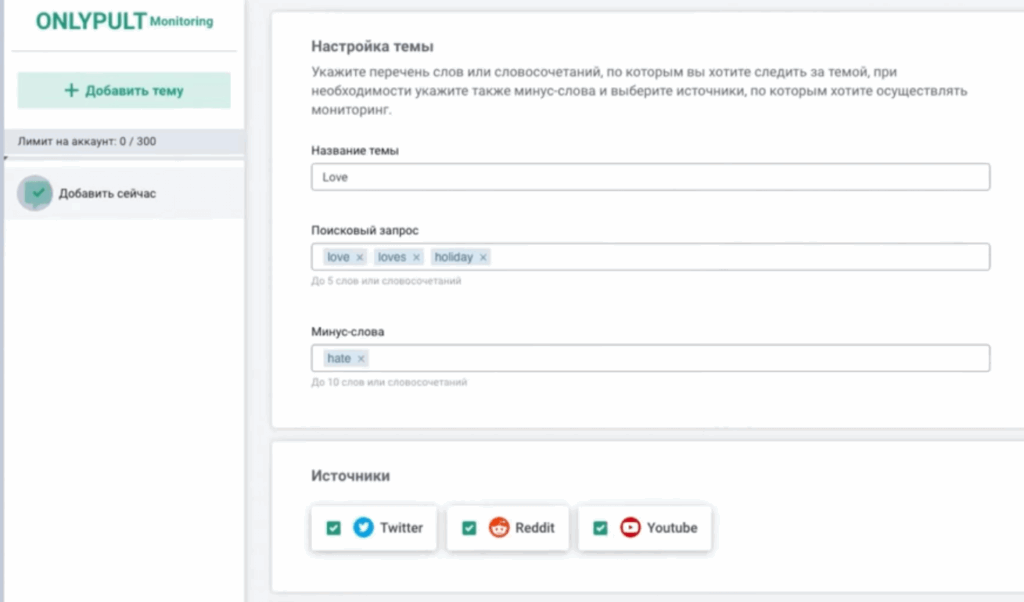
Task: Click inside the 'Поисковый запрос' tag field
Action: coord(740,257)
